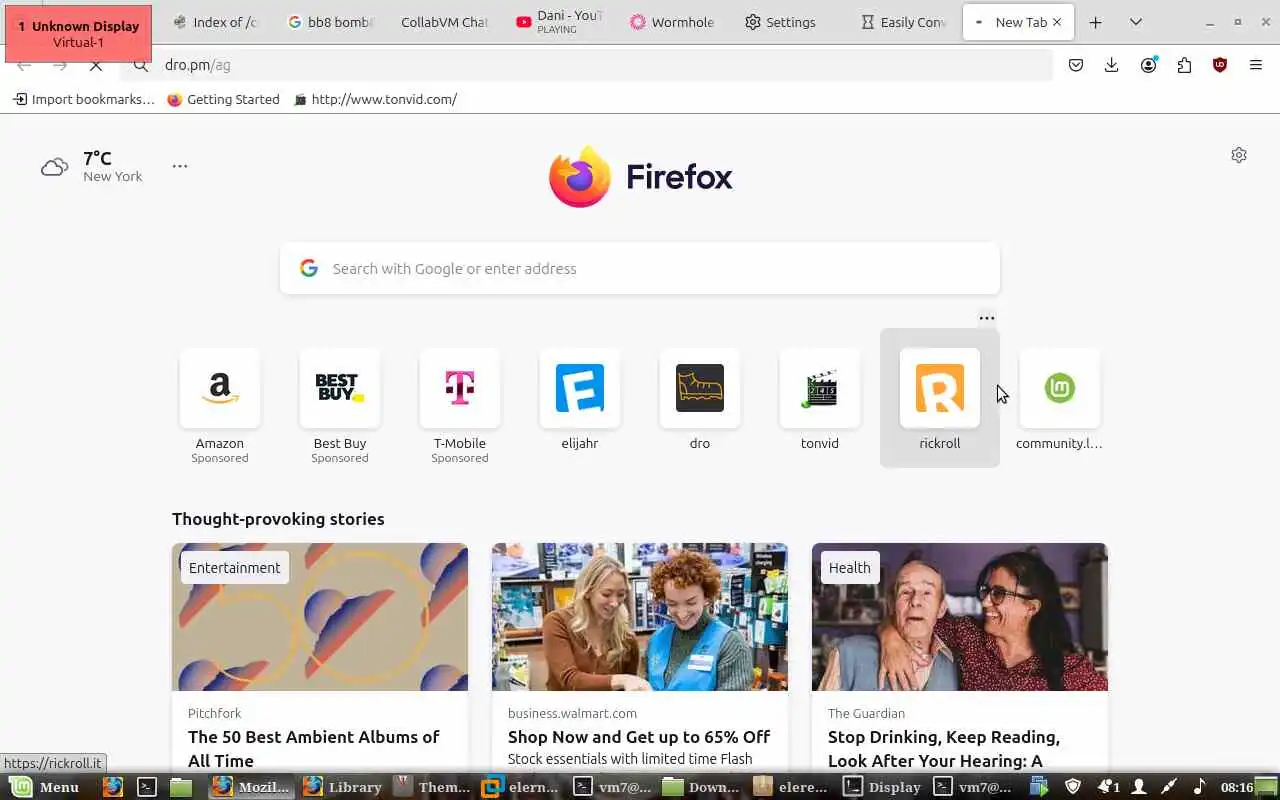Switch to the Them... taskbar window
The image size is (1280, 800).
431,787
